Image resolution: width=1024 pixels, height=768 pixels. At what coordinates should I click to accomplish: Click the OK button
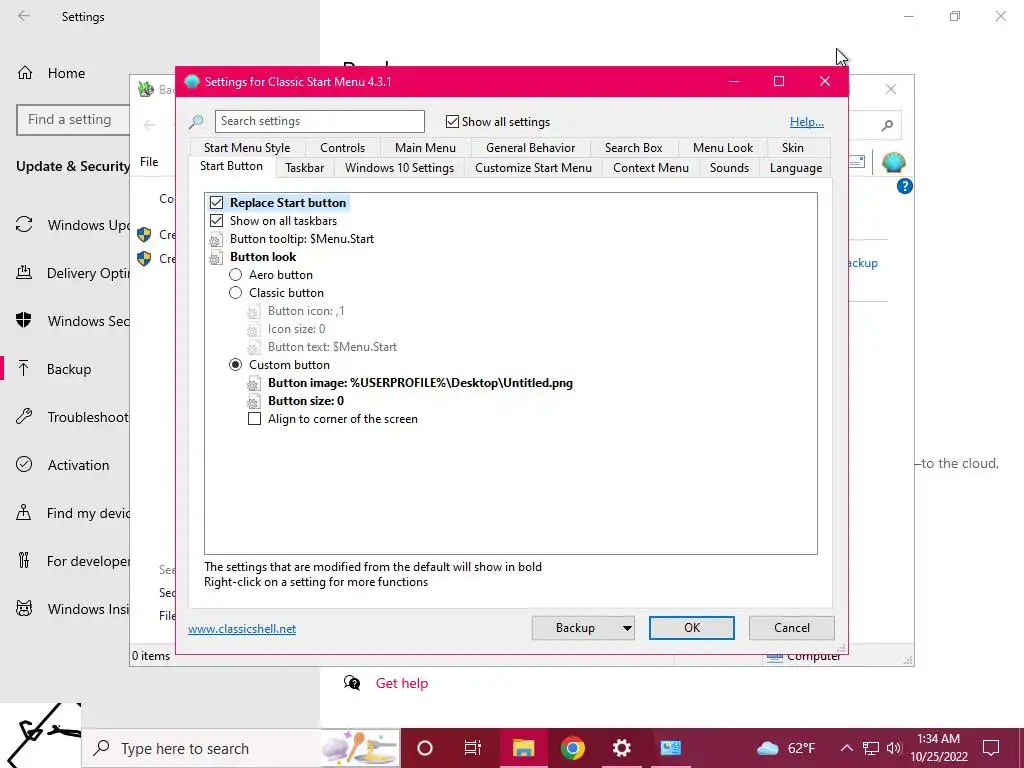pos(692,628)
